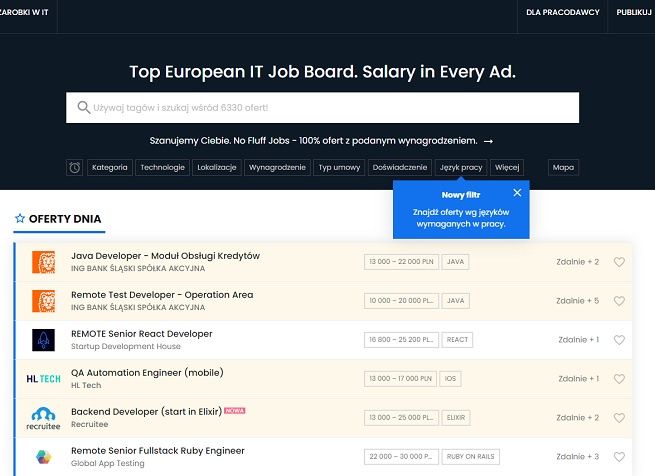This screenshot has width=655, height=476.
Task: Open the recent filters clock icon
Action: pos(74,168)
